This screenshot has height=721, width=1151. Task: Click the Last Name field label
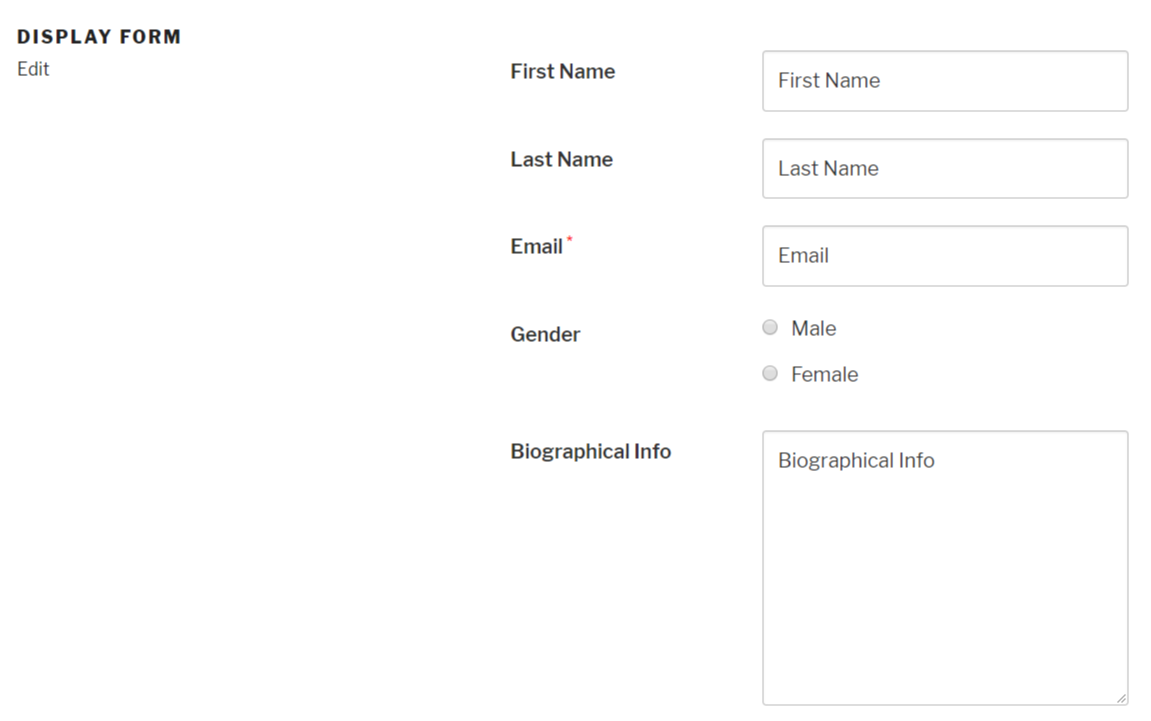tap(561, 159)
